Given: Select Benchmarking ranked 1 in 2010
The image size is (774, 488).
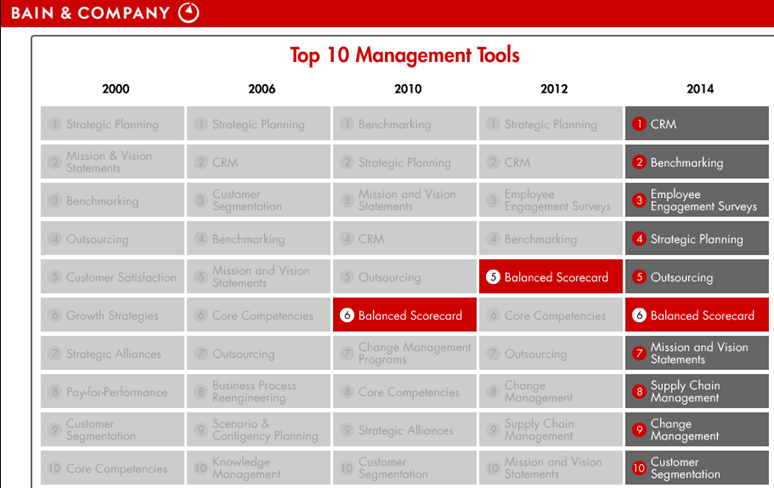Looking at the screenshot, I should [405, 123].
